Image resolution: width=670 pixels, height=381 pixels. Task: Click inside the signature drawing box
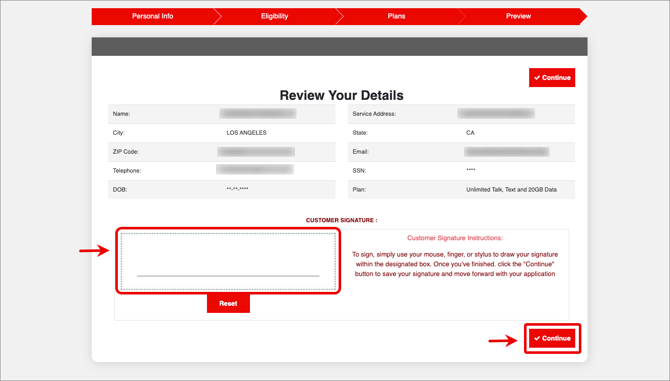click(228, 261)
